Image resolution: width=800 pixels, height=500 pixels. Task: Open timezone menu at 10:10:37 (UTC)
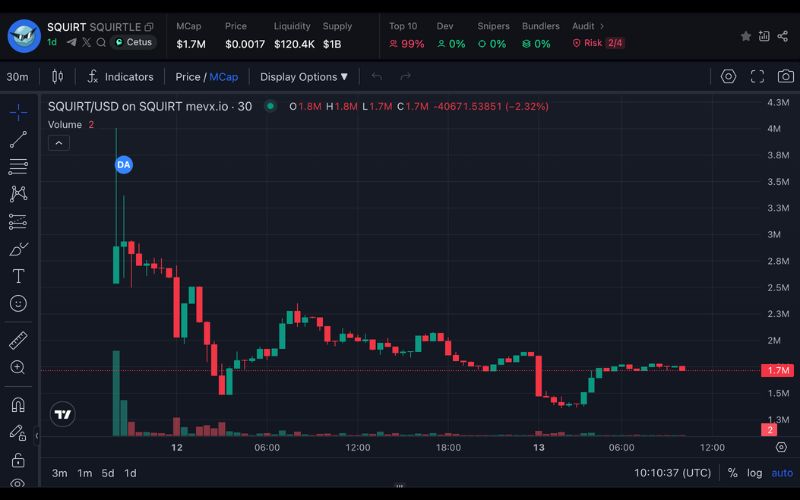tap(672, 473)
